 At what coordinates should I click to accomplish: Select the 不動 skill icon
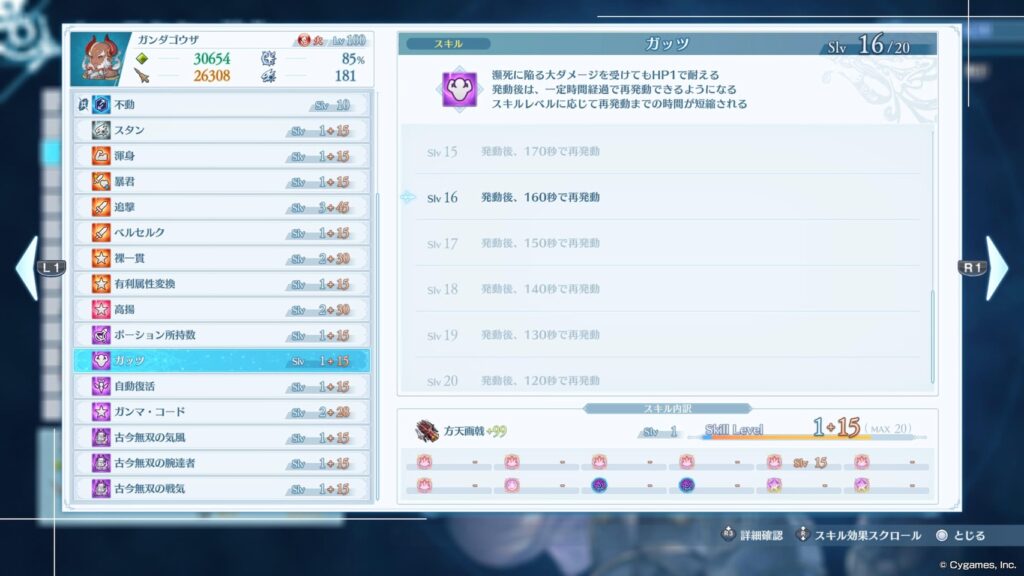[x=101, y=105]
